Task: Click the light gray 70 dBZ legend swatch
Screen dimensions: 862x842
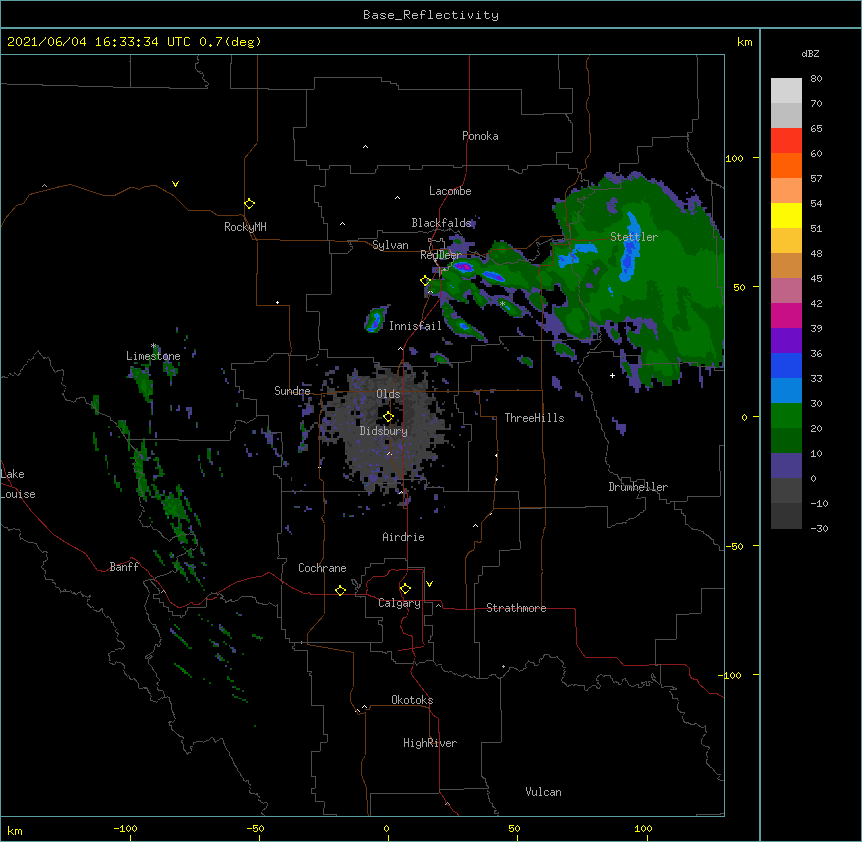Action: click(786, 91)
